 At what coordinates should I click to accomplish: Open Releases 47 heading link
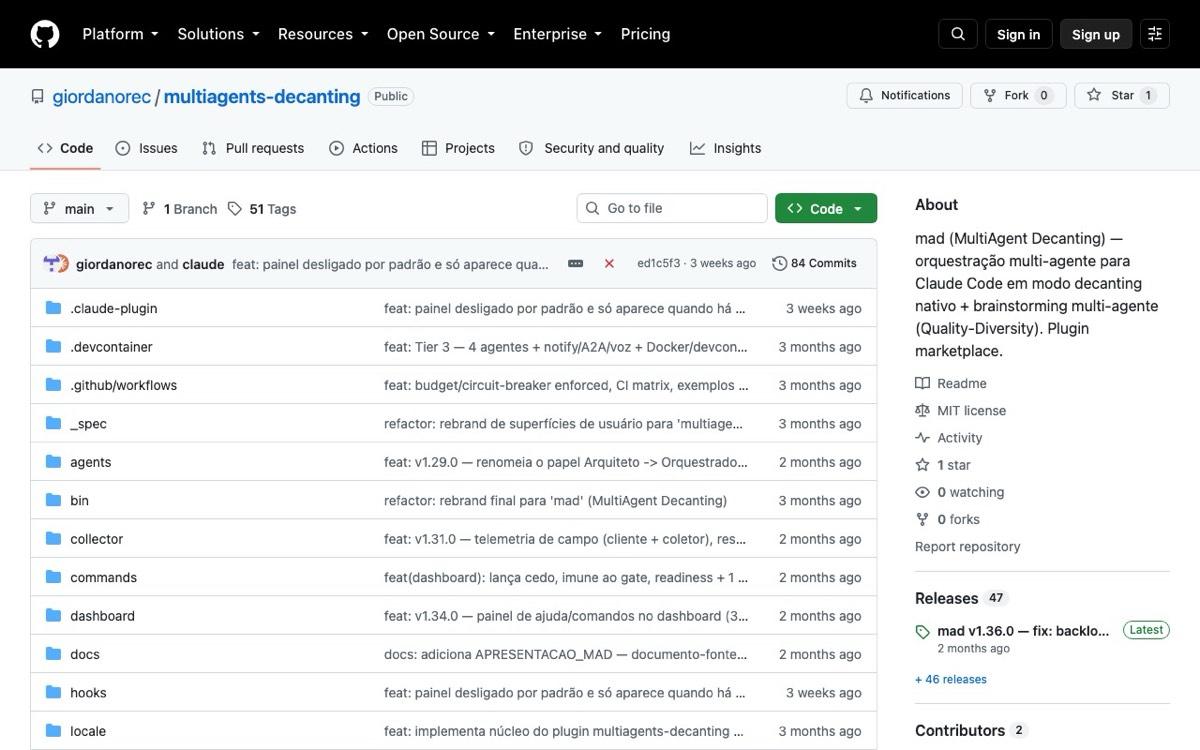[x=960, y=598]
